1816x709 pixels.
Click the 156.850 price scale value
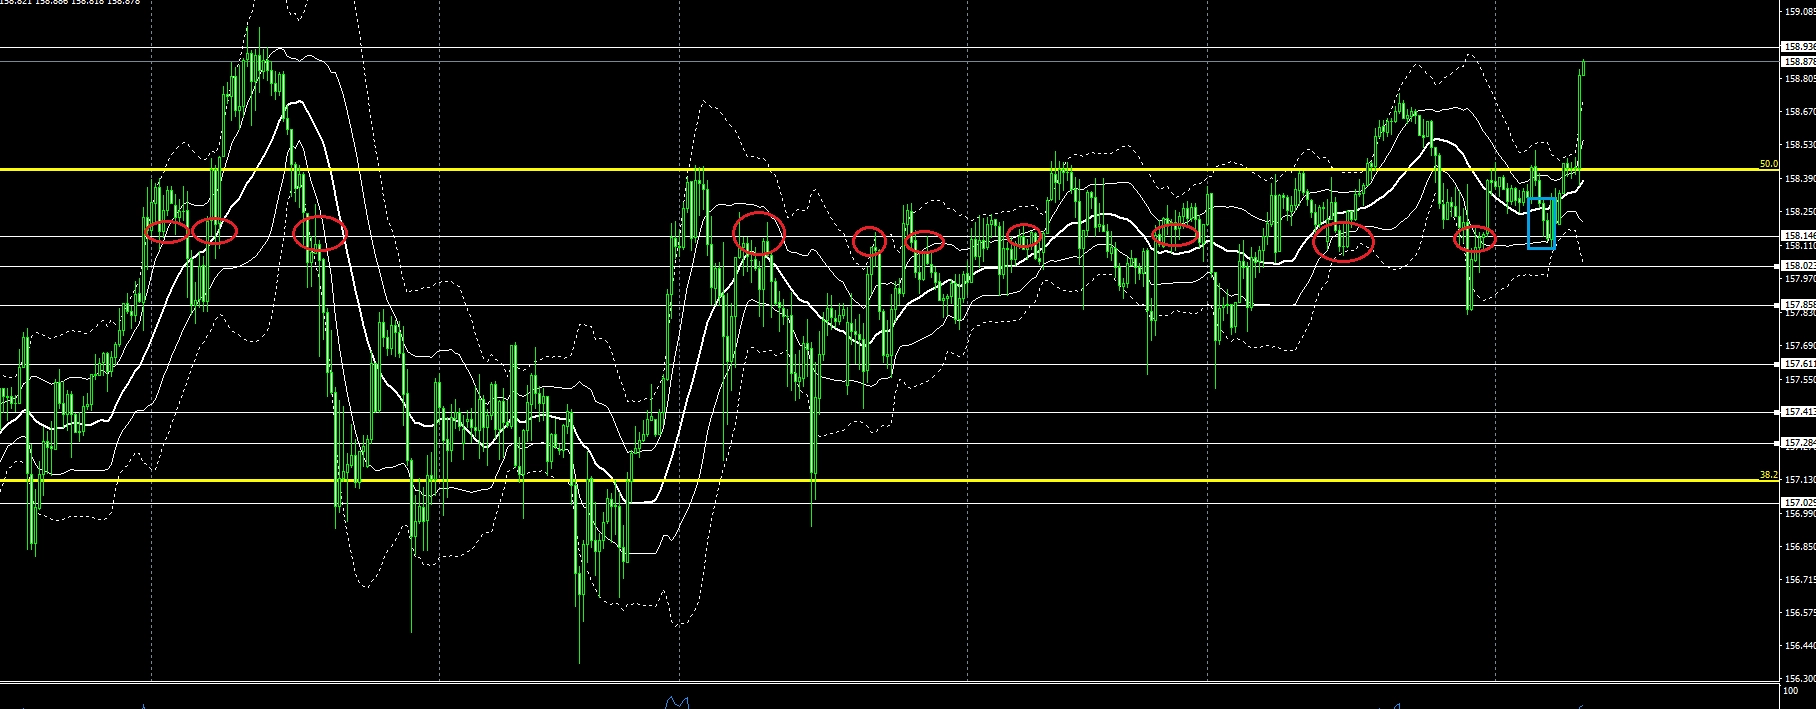[x=1800, y=547]
